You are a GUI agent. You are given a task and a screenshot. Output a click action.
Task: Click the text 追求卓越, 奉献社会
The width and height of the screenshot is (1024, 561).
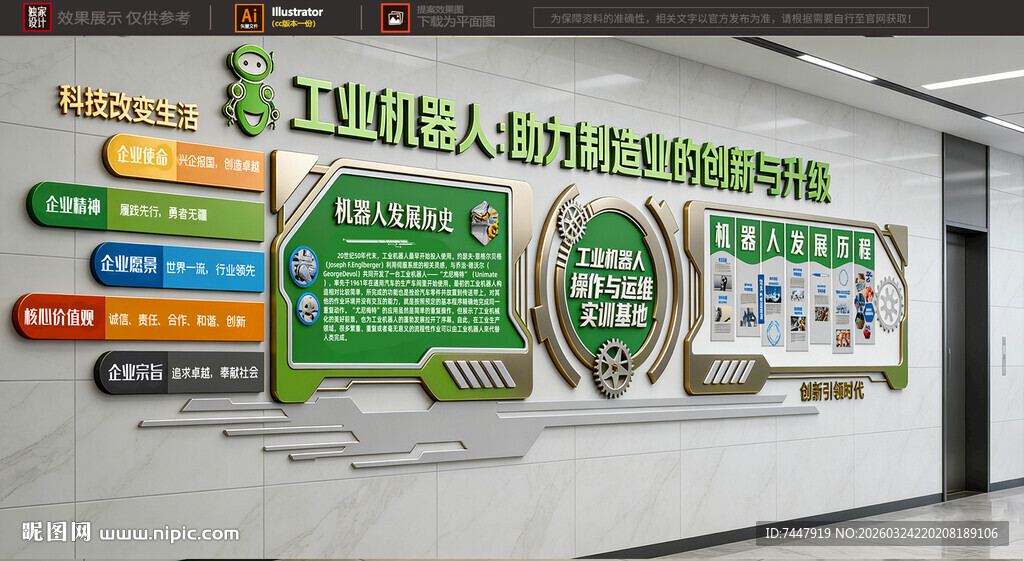pos(215,372)
